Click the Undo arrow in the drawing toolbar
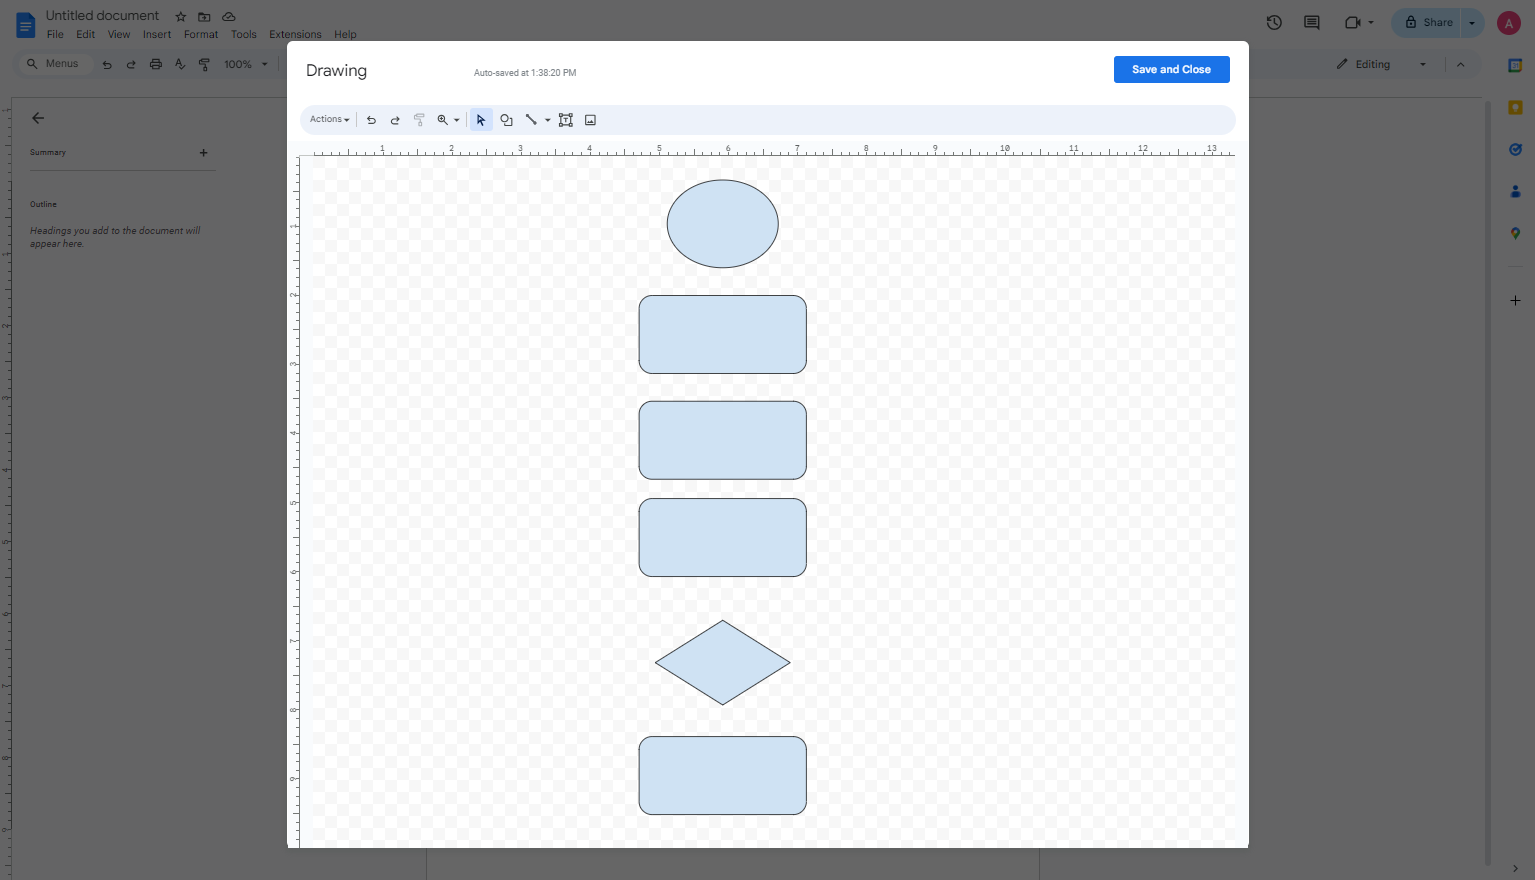The image size is (1535, 880). 371,119
